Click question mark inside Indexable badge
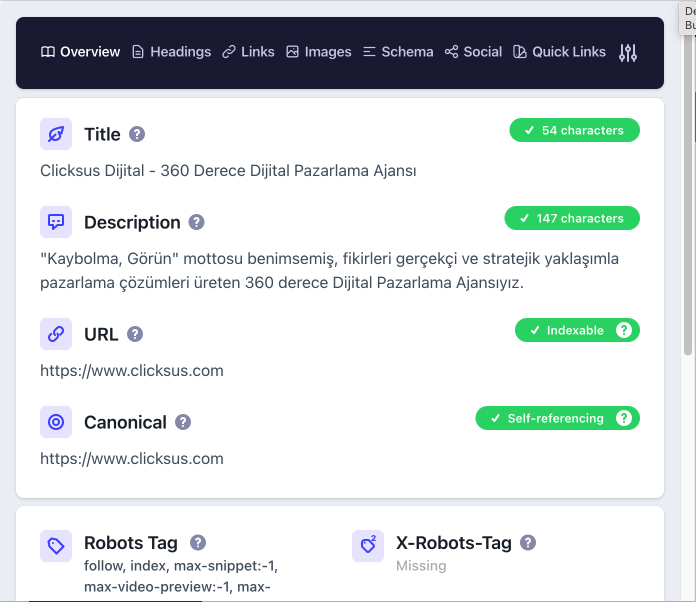 (x=624, y=330)
